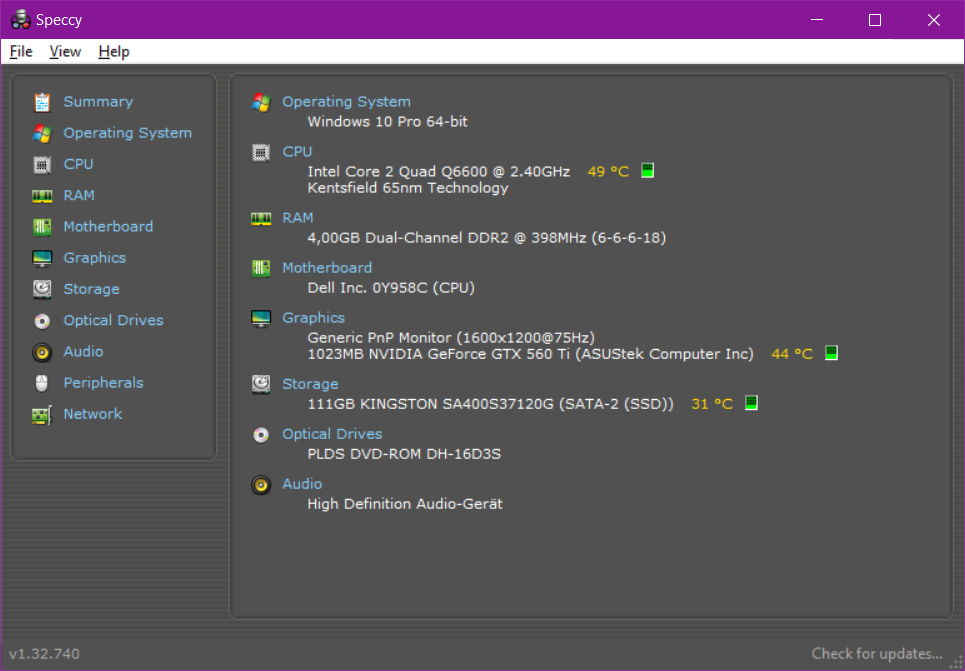This screenshot has height=671, width=965.
Task: Click the Network icon in sidebar
Action: [42, 414]
